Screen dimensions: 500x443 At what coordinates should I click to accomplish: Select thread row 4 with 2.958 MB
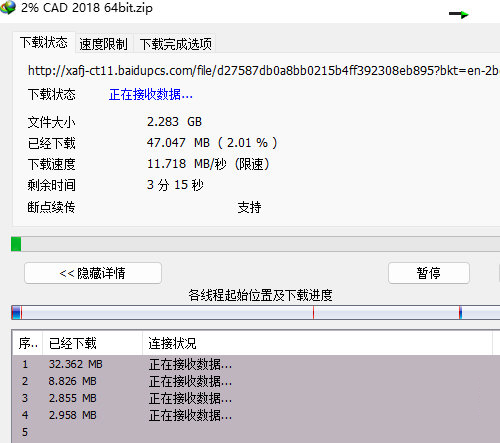coord(256,415)
